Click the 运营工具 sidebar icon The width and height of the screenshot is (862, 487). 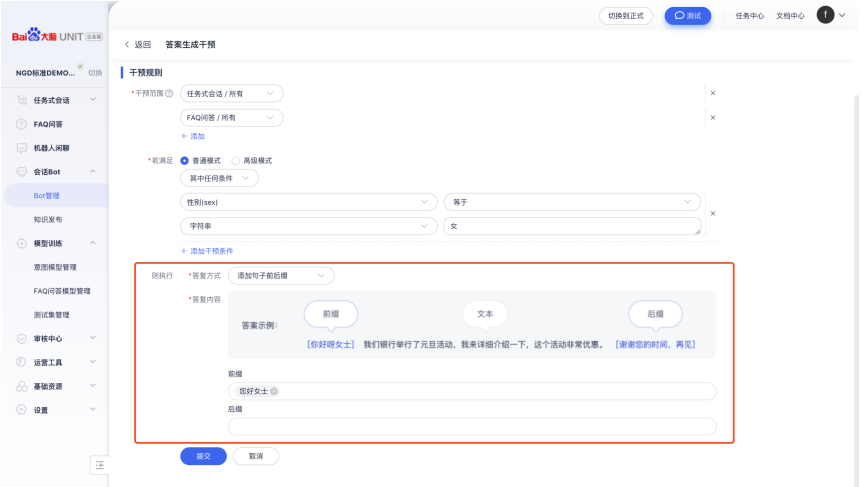pyautogui.click(x=21, y=362)
